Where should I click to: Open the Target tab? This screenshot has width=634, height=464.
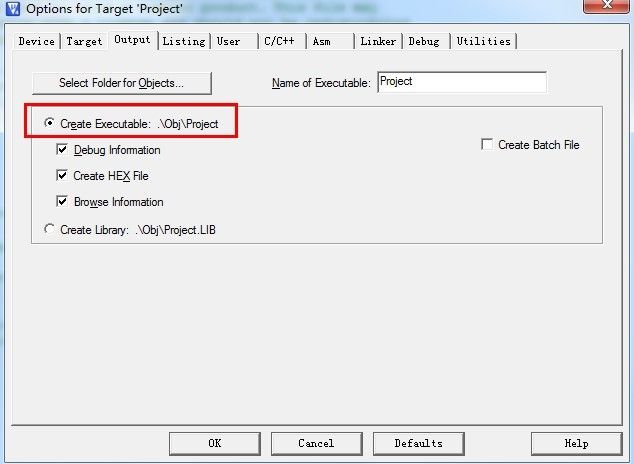coord(85,41)
